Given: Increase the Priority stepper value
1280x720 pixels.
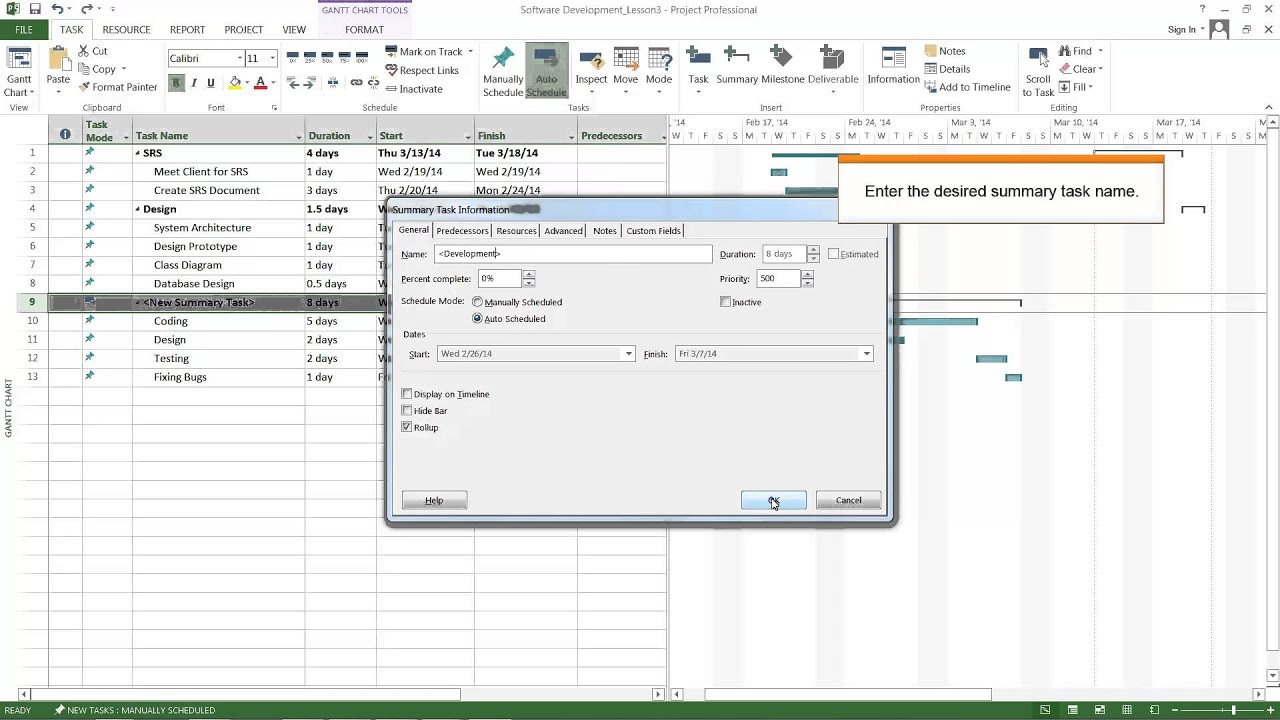Looking at the screenshot, I should [808, 275].
